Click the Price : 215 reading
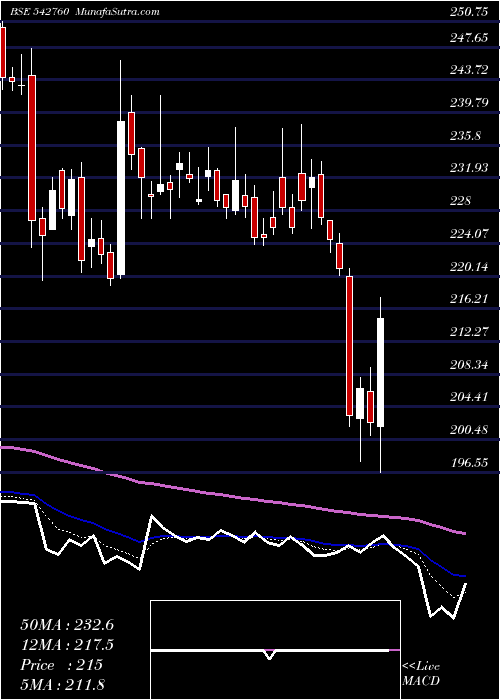Screen dimensions: 500x700 (62, 665)
